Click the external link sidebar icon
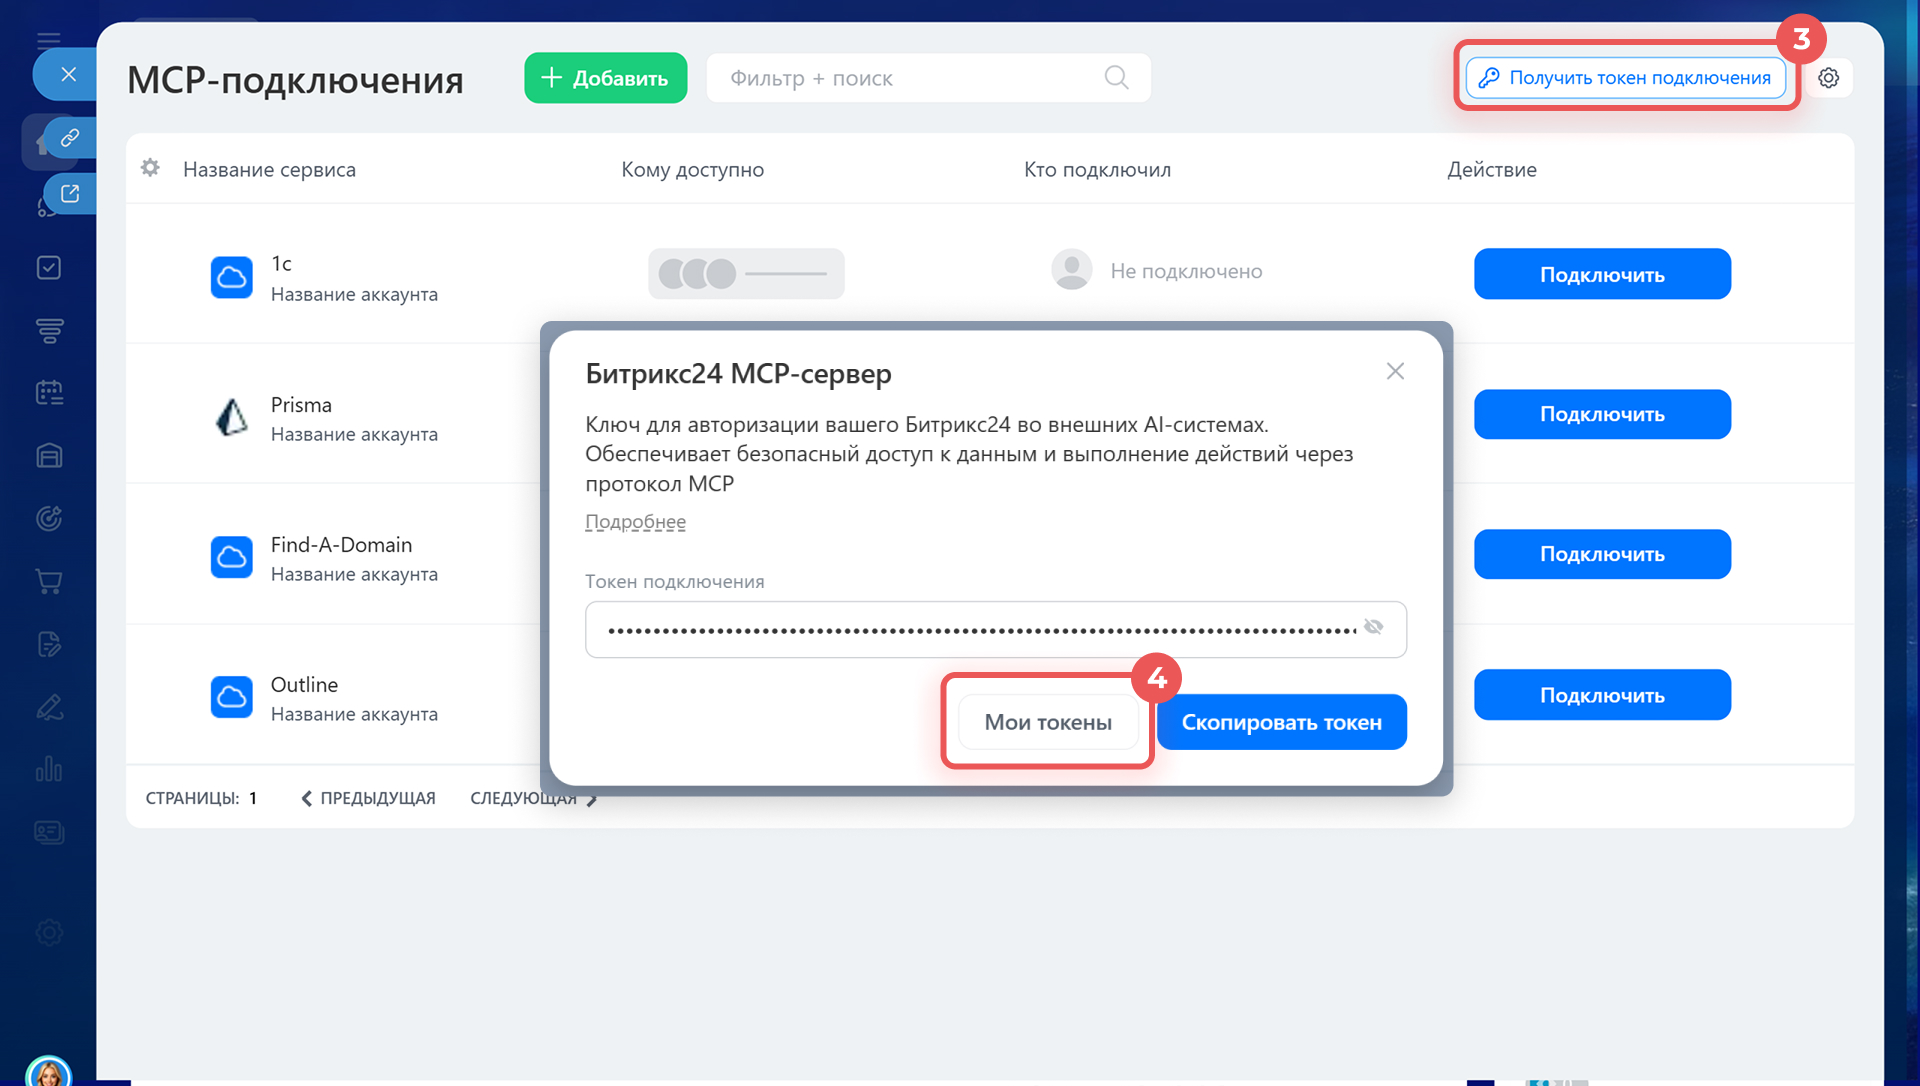 click(x=69, y=194)
